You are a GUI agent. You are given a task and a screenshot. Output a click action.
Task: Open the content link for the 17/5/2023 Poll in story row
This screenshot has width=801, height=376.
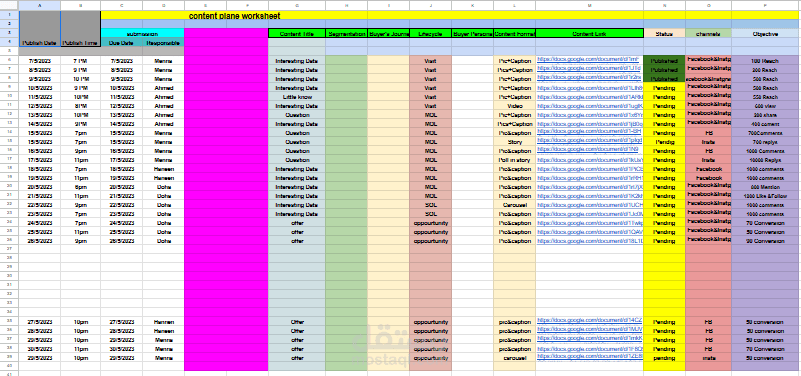pos(590,159)
